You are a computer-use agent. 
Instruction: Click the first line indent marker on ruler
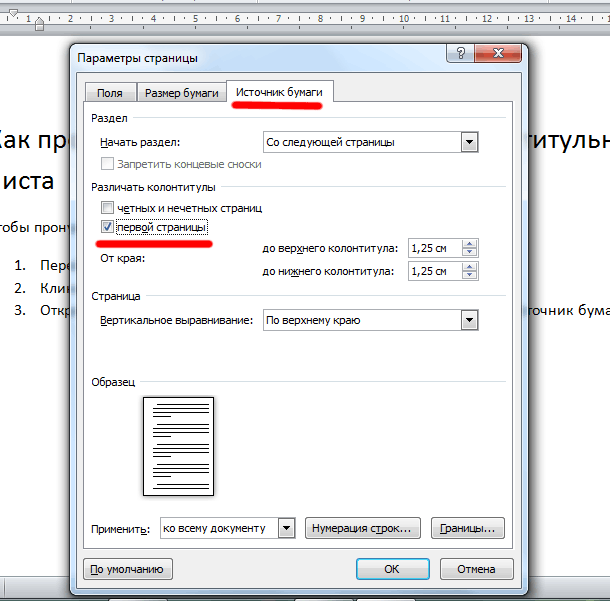[x=14, y=13]
